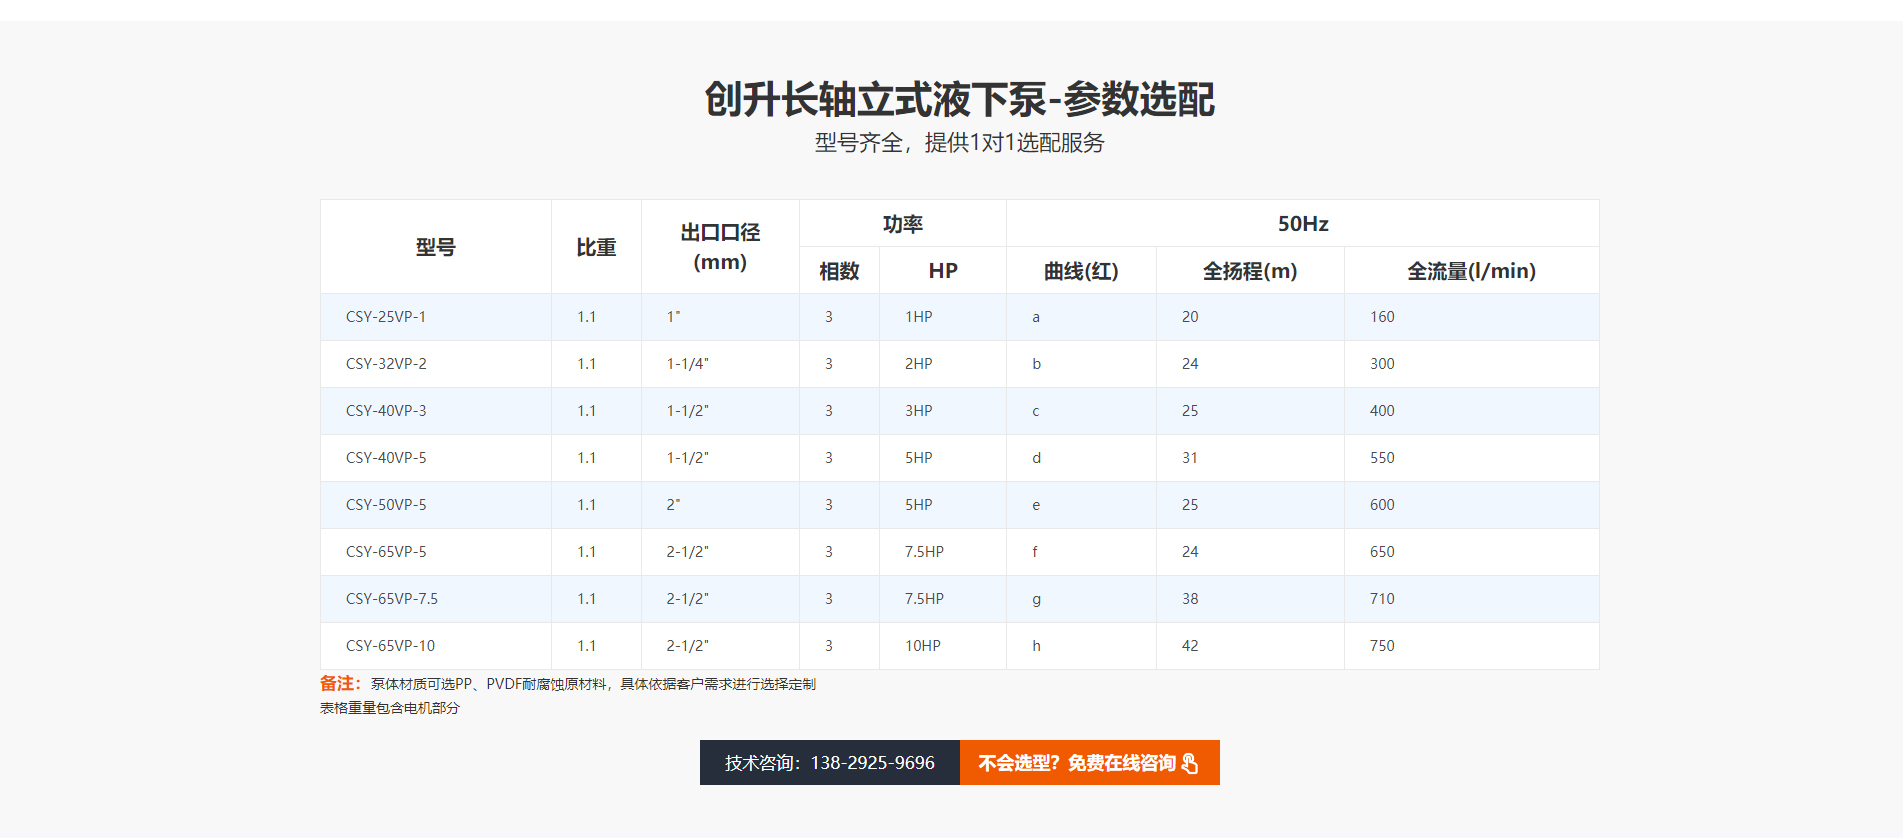Click the 全扬程(m) column header
This screenshot has width=1903, height=838.
click(x=1250, y=271)
